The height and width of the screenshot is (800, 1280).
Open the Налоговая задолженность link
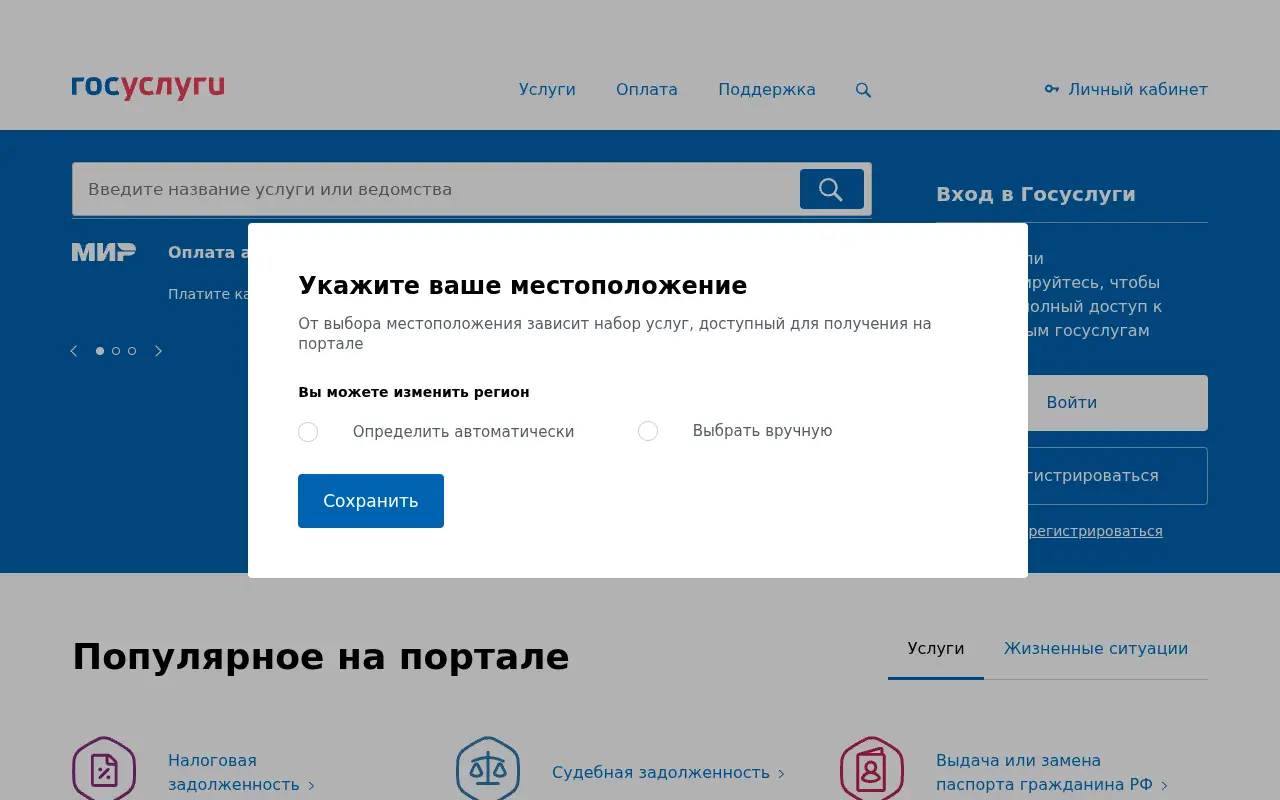241,773
